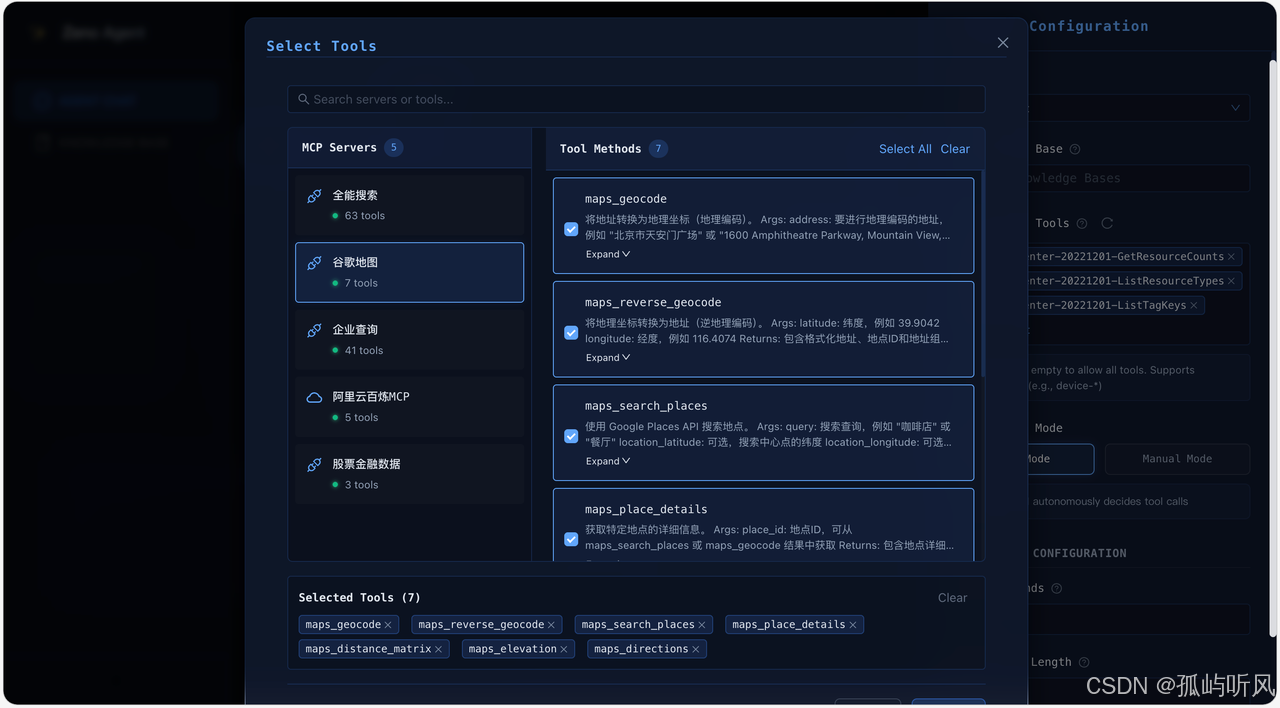Remove maps_search_places chip with x icon

click(702, 625)
